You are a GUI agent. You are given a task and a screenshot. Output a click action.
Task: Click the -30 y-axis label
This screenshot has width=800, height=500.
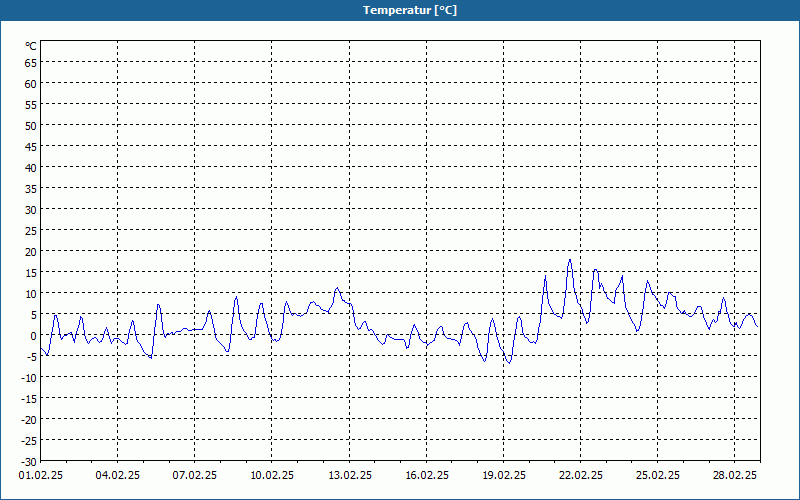(29, 462)
